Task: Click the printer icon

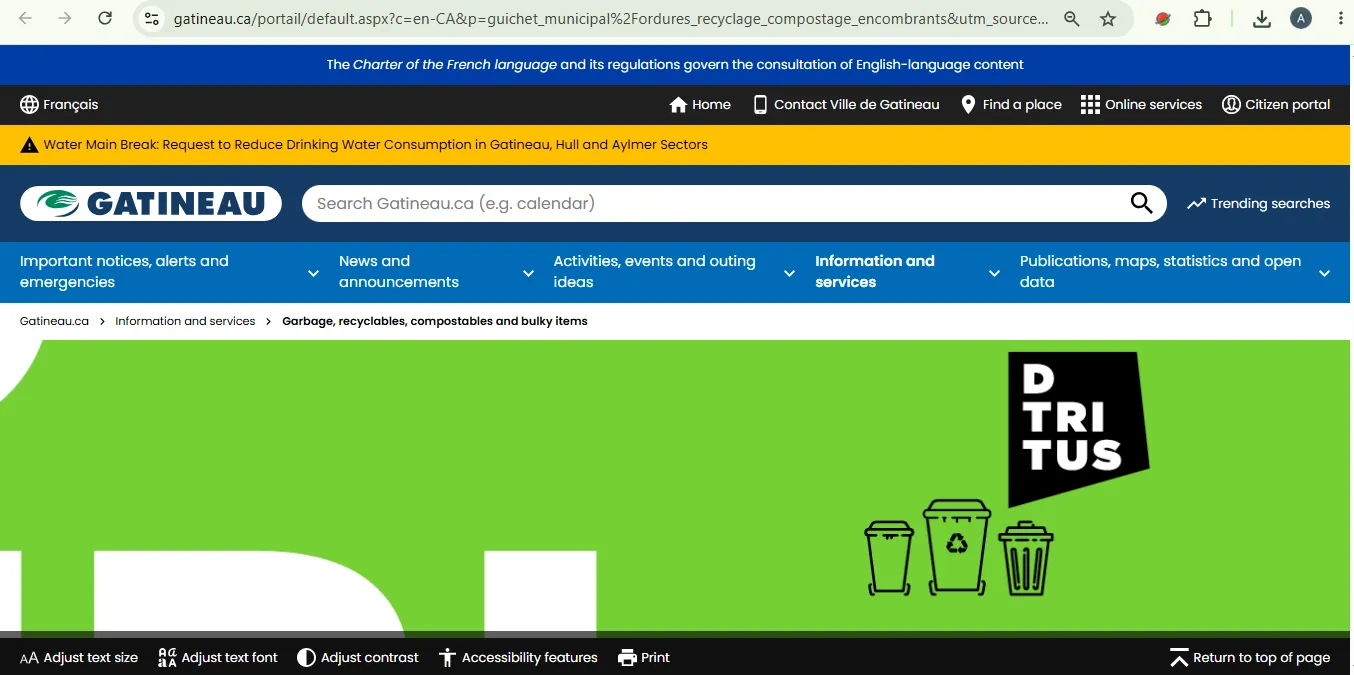Action: 627,658
